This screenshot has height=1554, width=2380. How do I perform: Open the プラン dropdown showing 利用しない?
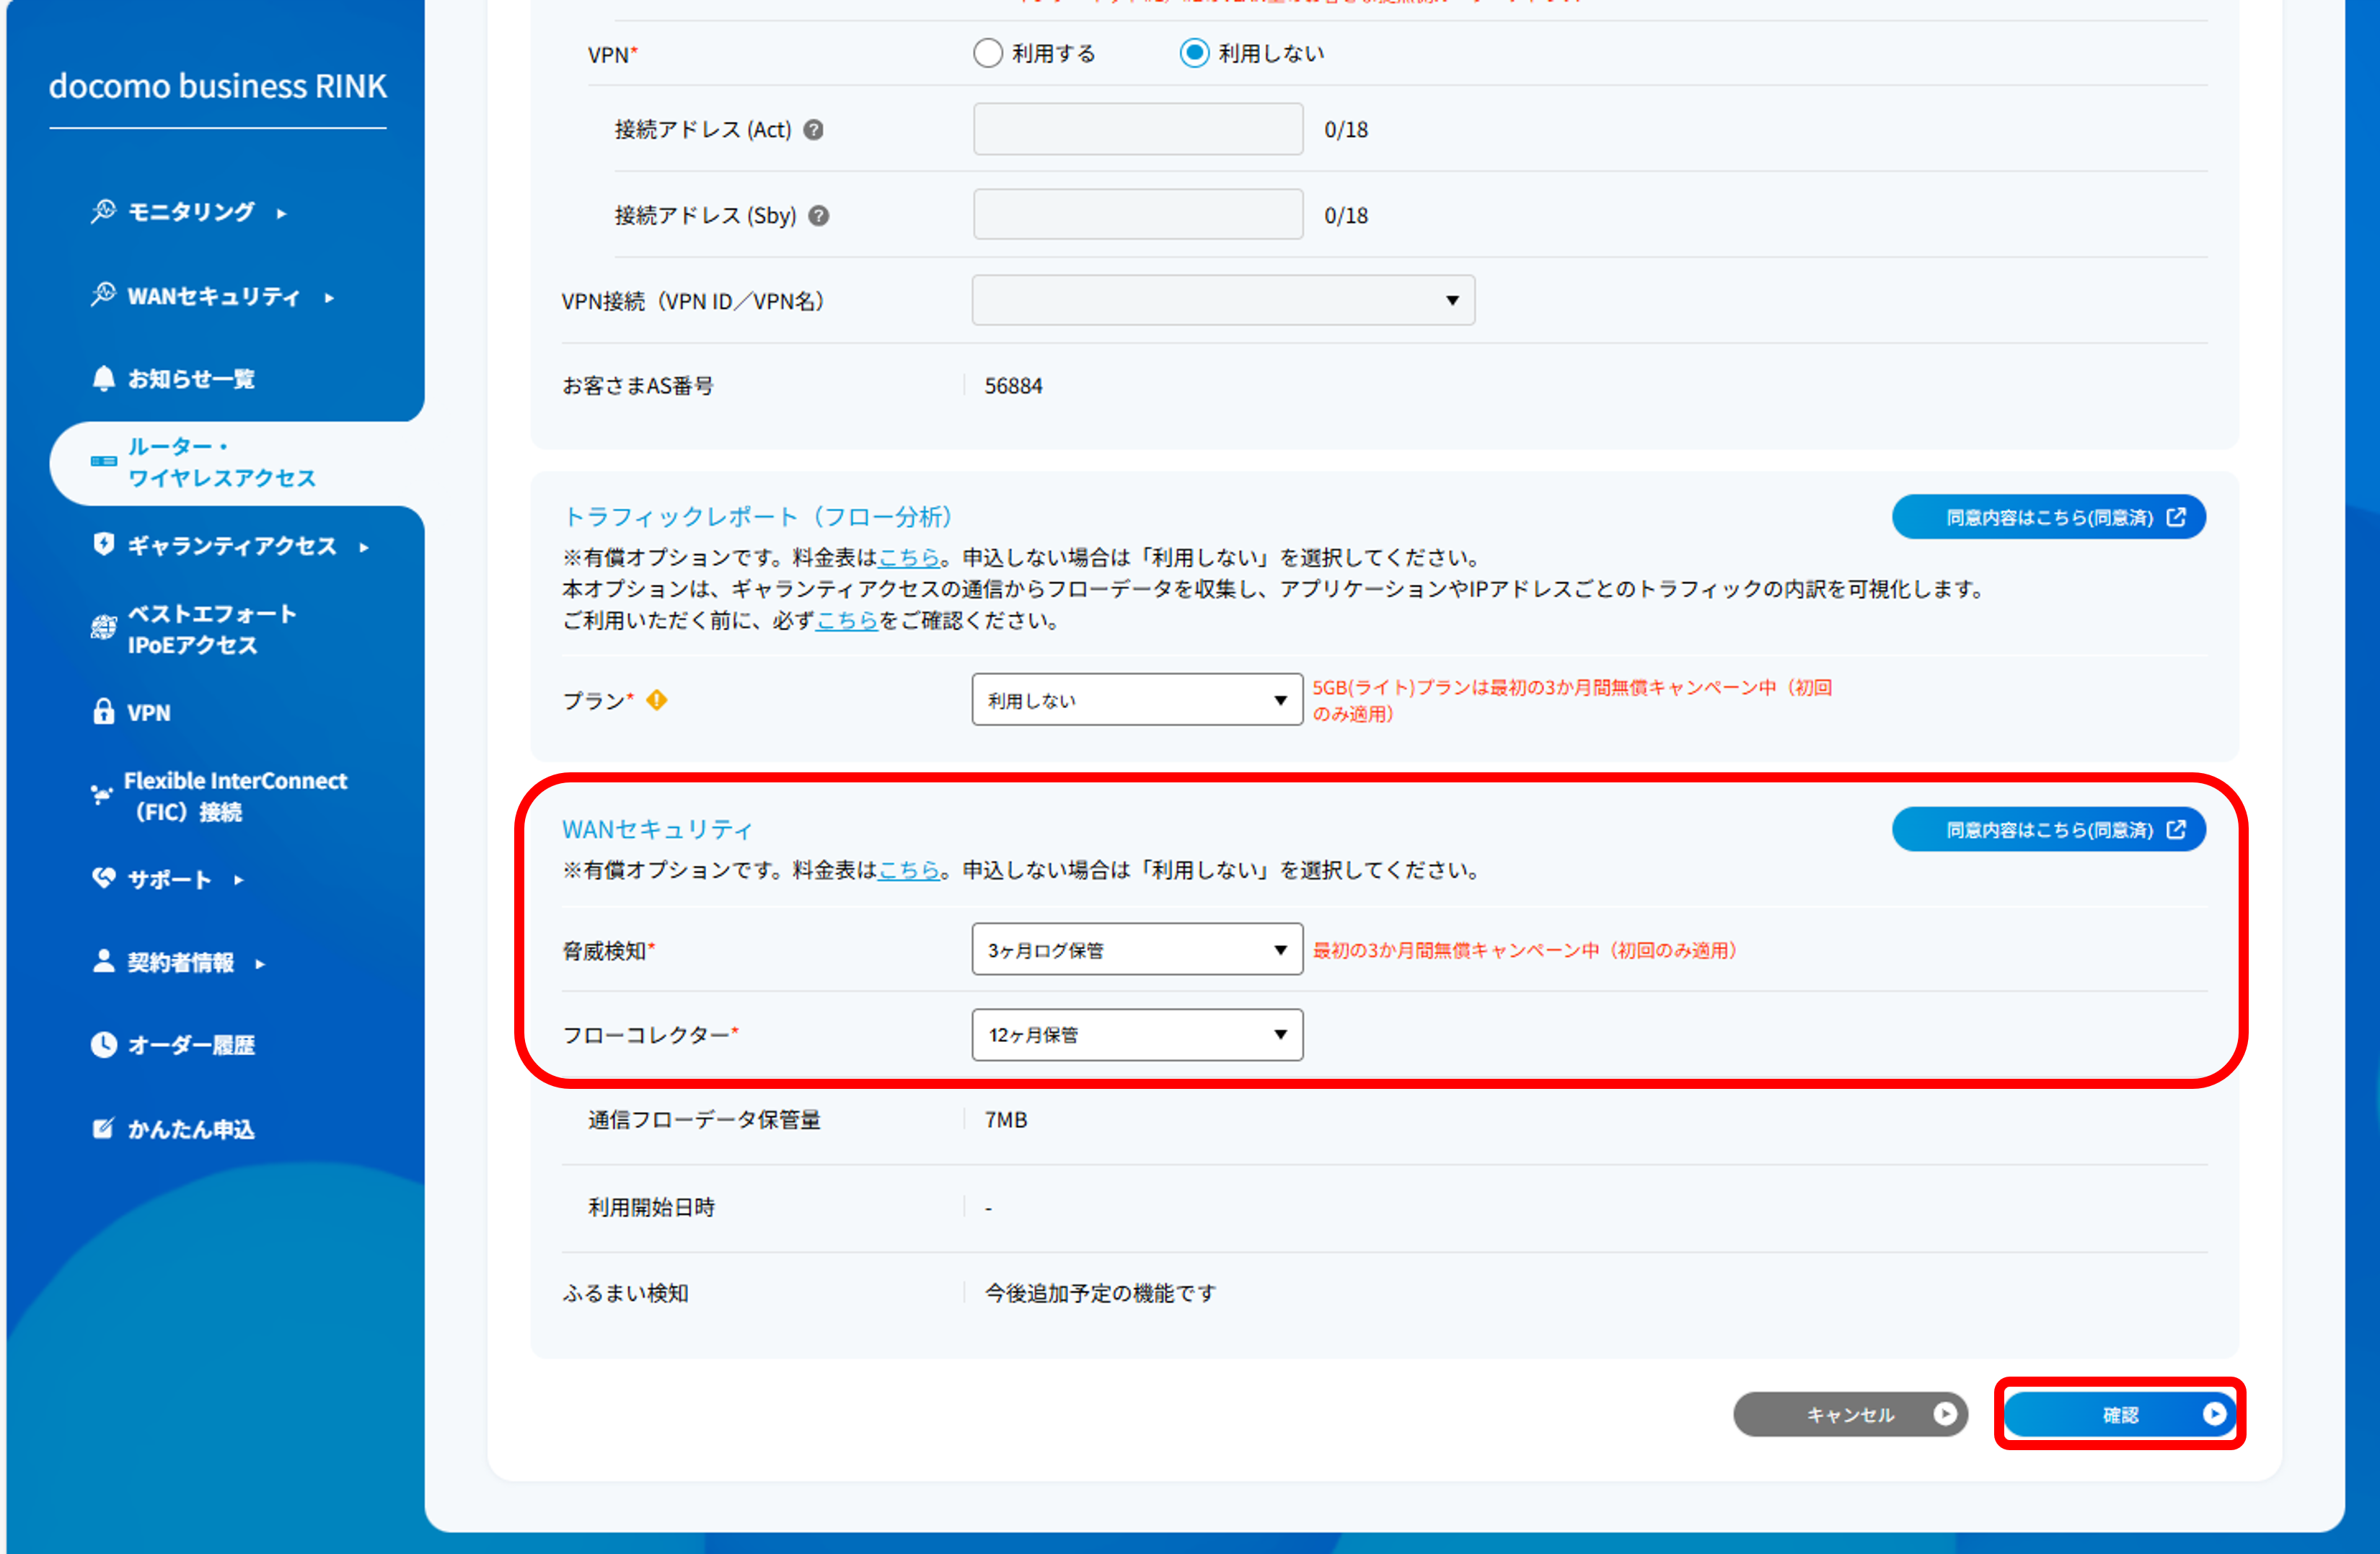coord(1137,700)
